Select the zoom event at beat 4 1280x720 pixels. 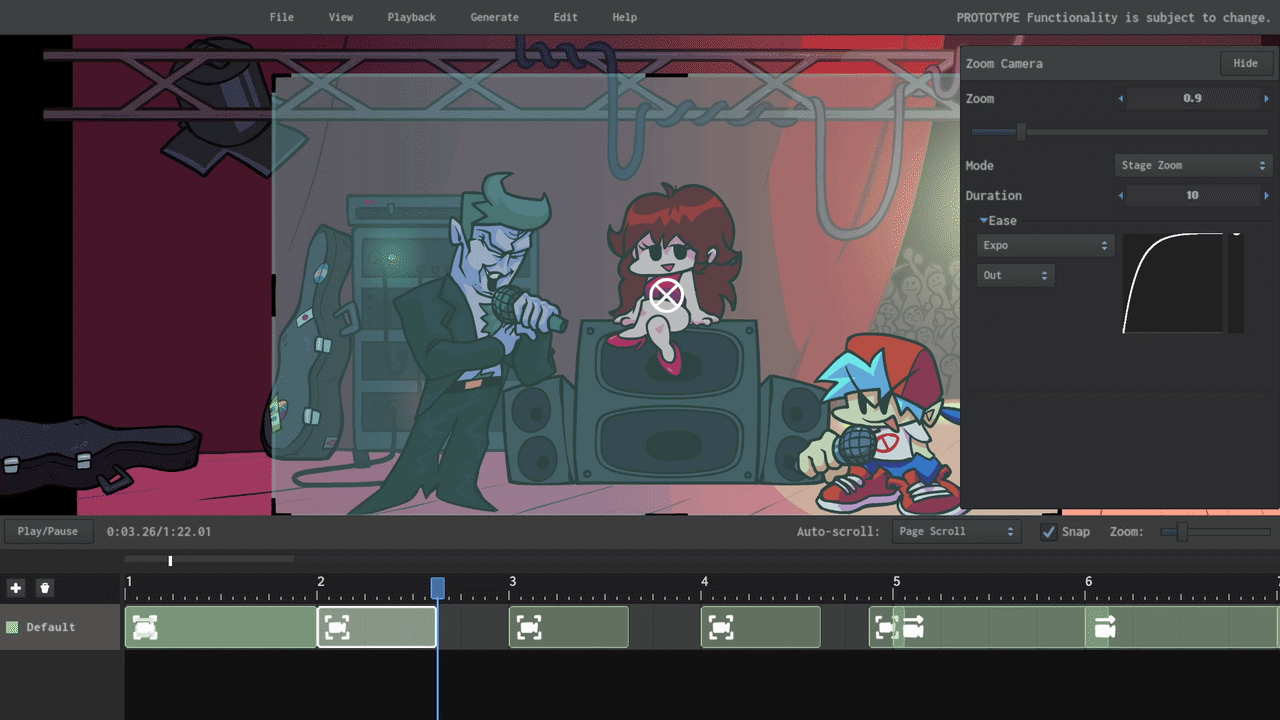[x=721, y=627]
